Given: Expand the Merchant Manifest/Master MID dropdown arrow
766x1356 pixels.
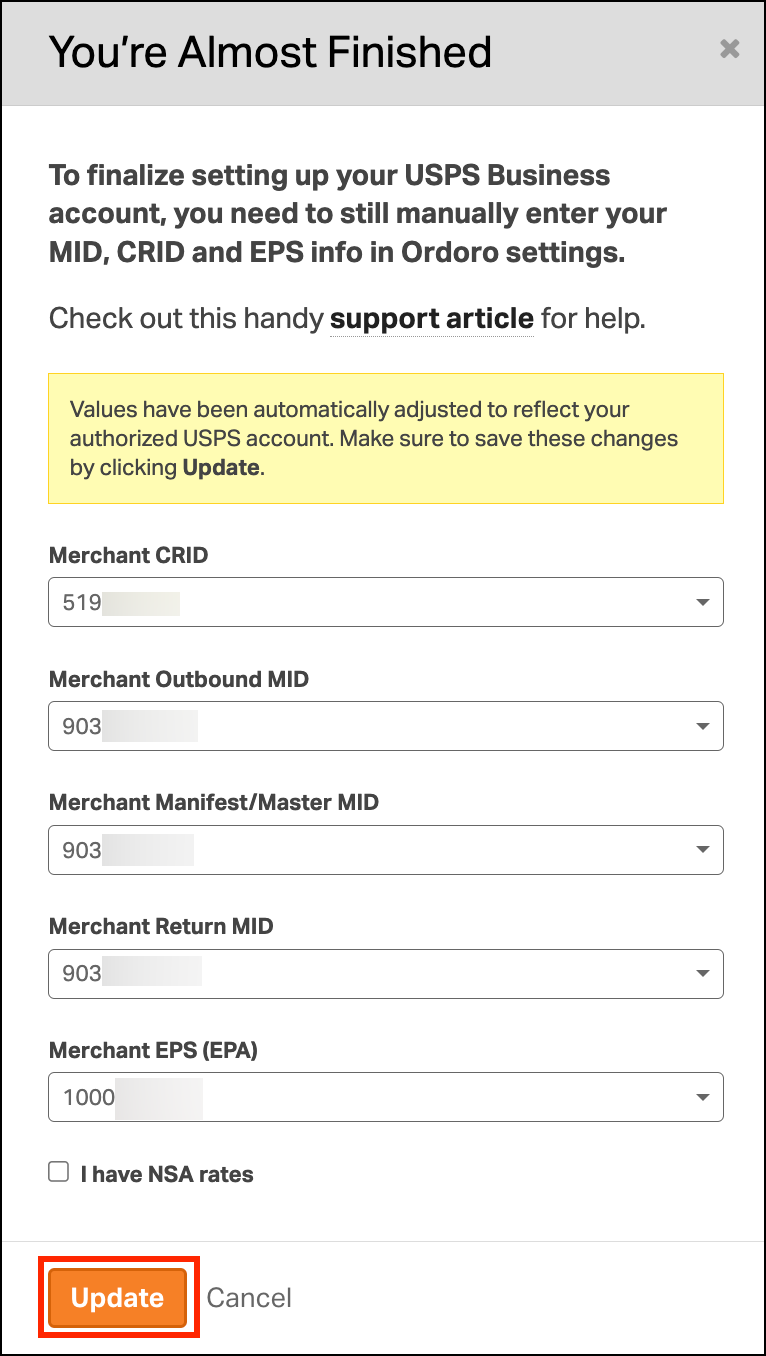Looking at the screenshot, I should (702, 850).
